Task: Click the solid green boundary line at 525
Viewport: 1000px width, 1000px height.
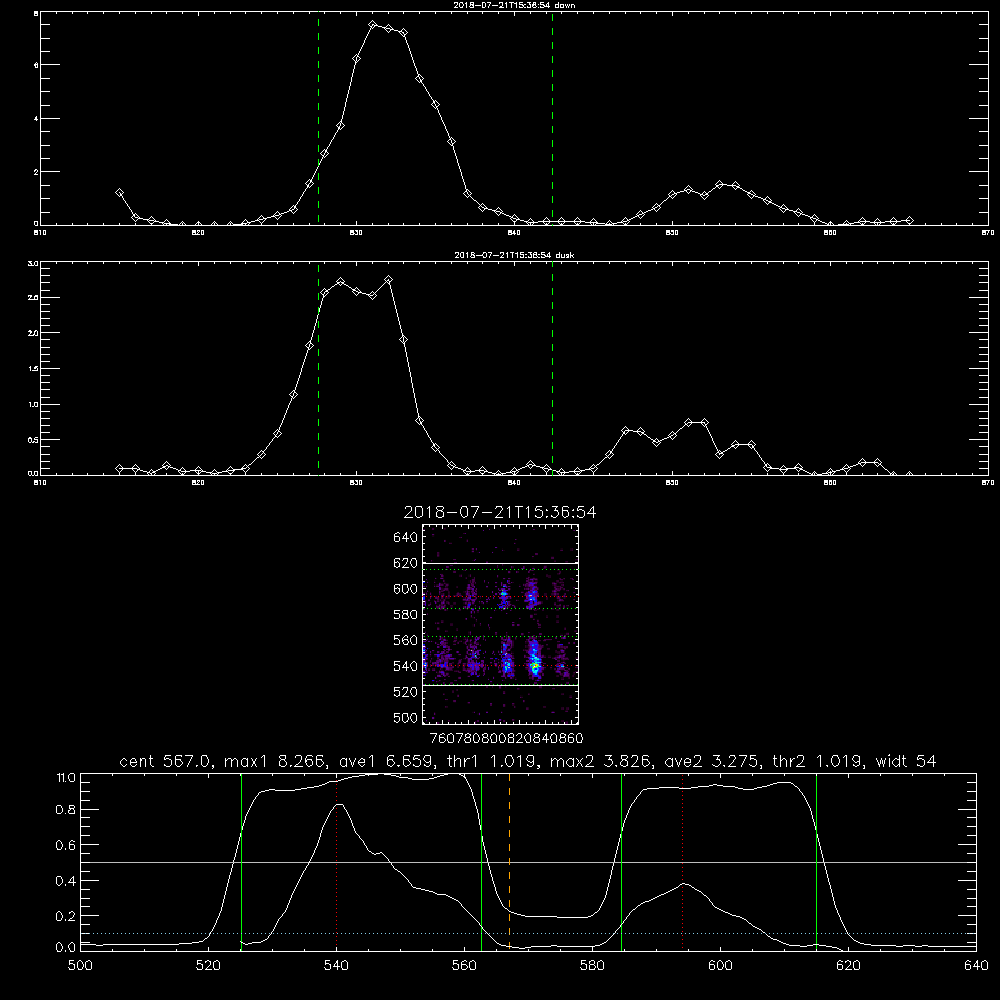Action: [x=241, y=861]
